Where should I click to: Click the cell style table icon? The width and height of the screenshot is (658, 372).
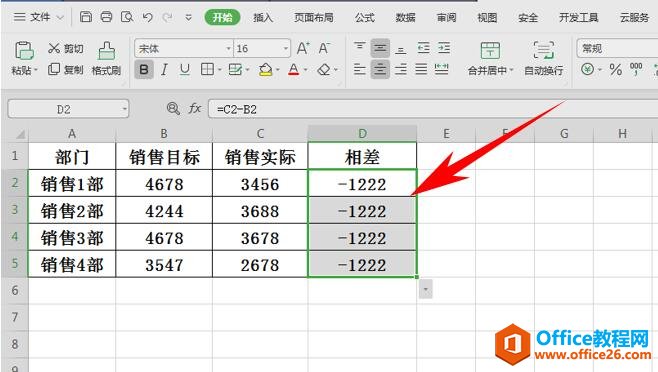click(x=235, y=69)
